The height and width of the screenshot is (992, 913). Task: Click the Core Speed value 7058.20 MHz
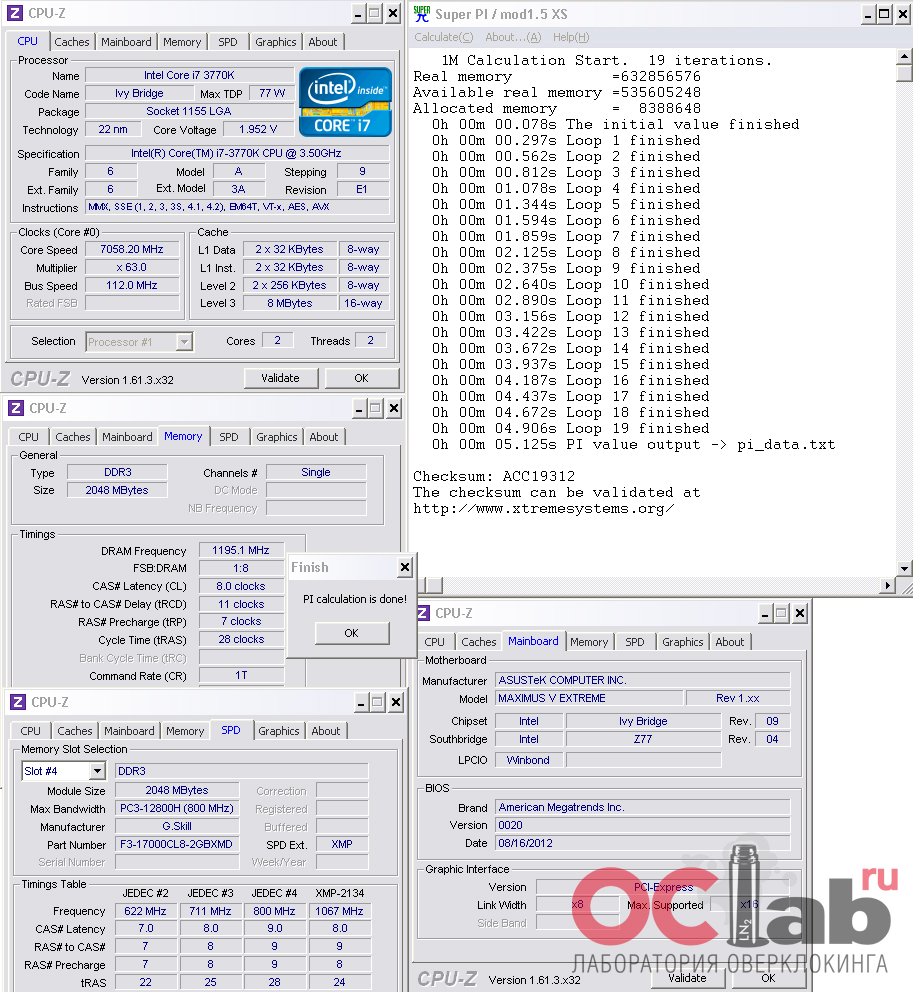point(132,249)
